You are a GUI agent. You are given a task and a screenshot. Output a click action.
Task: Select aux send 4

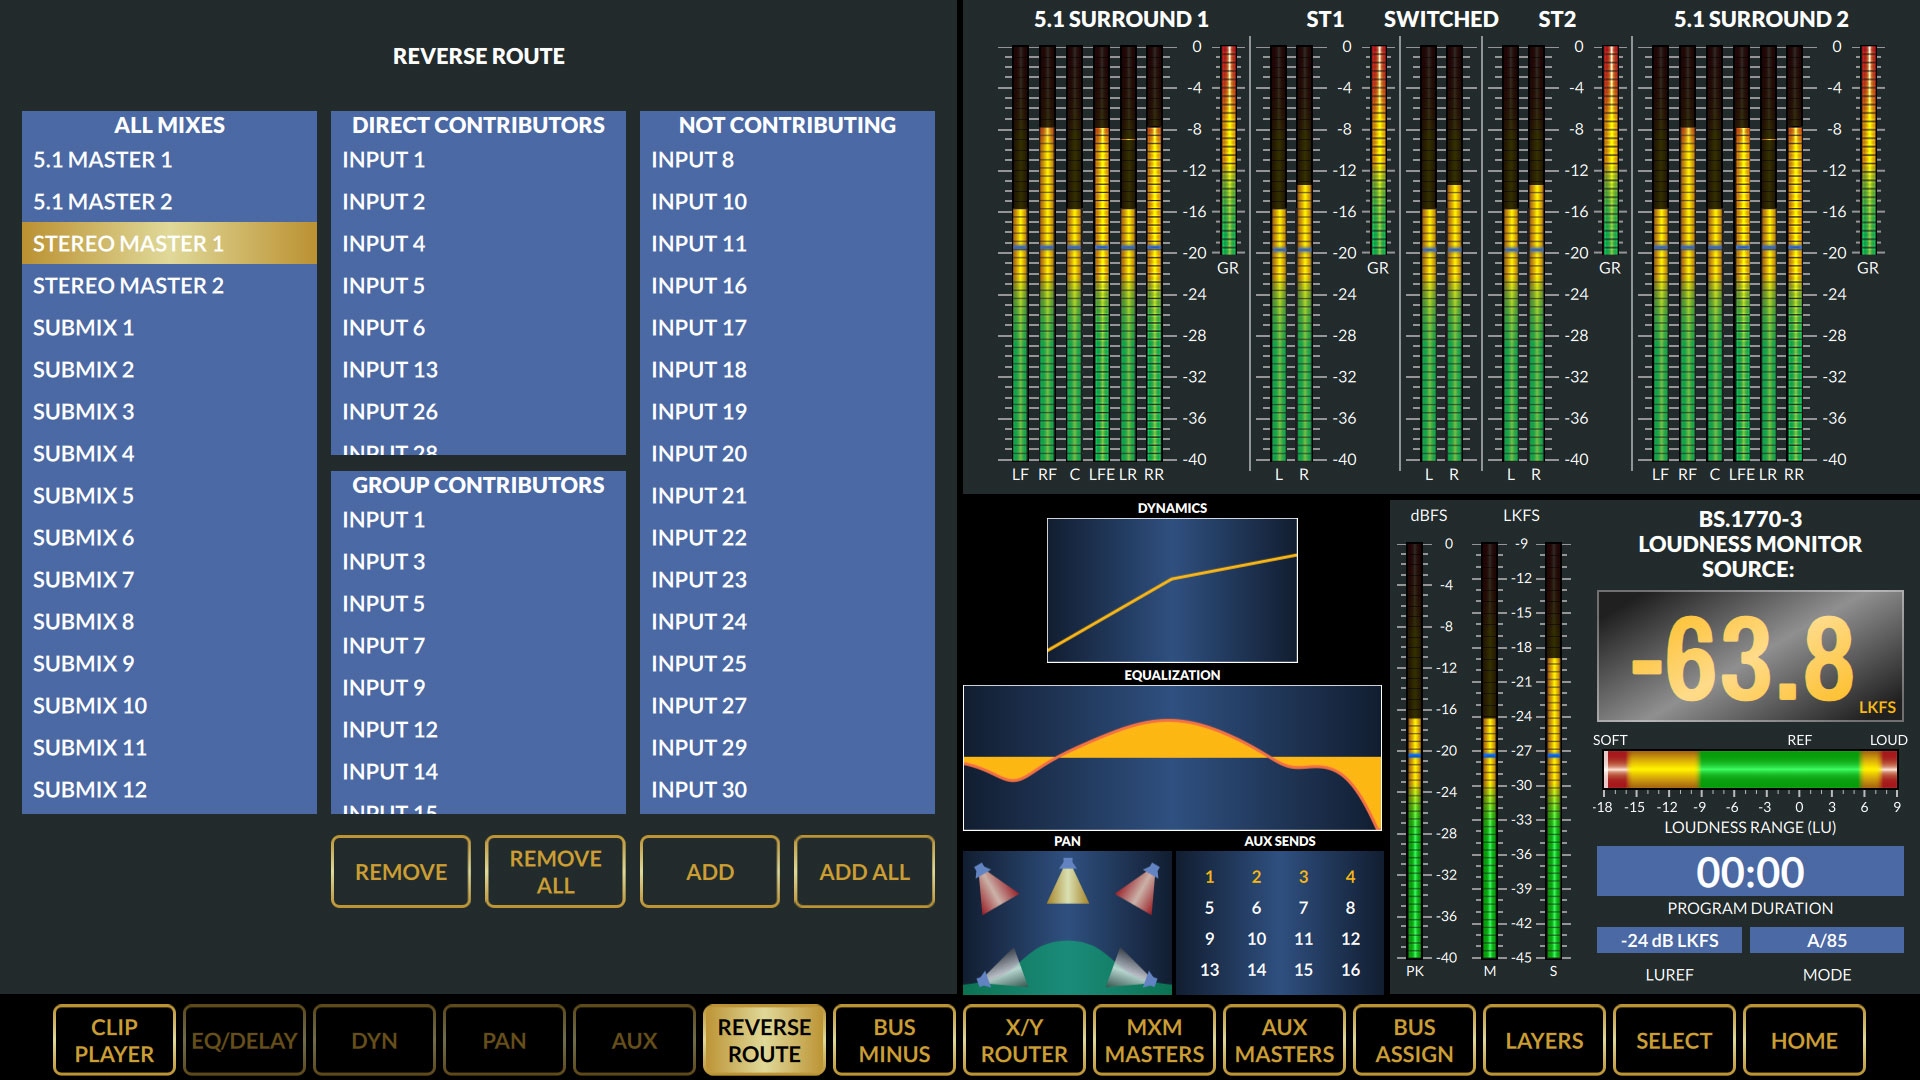(x=1350, y=877)
